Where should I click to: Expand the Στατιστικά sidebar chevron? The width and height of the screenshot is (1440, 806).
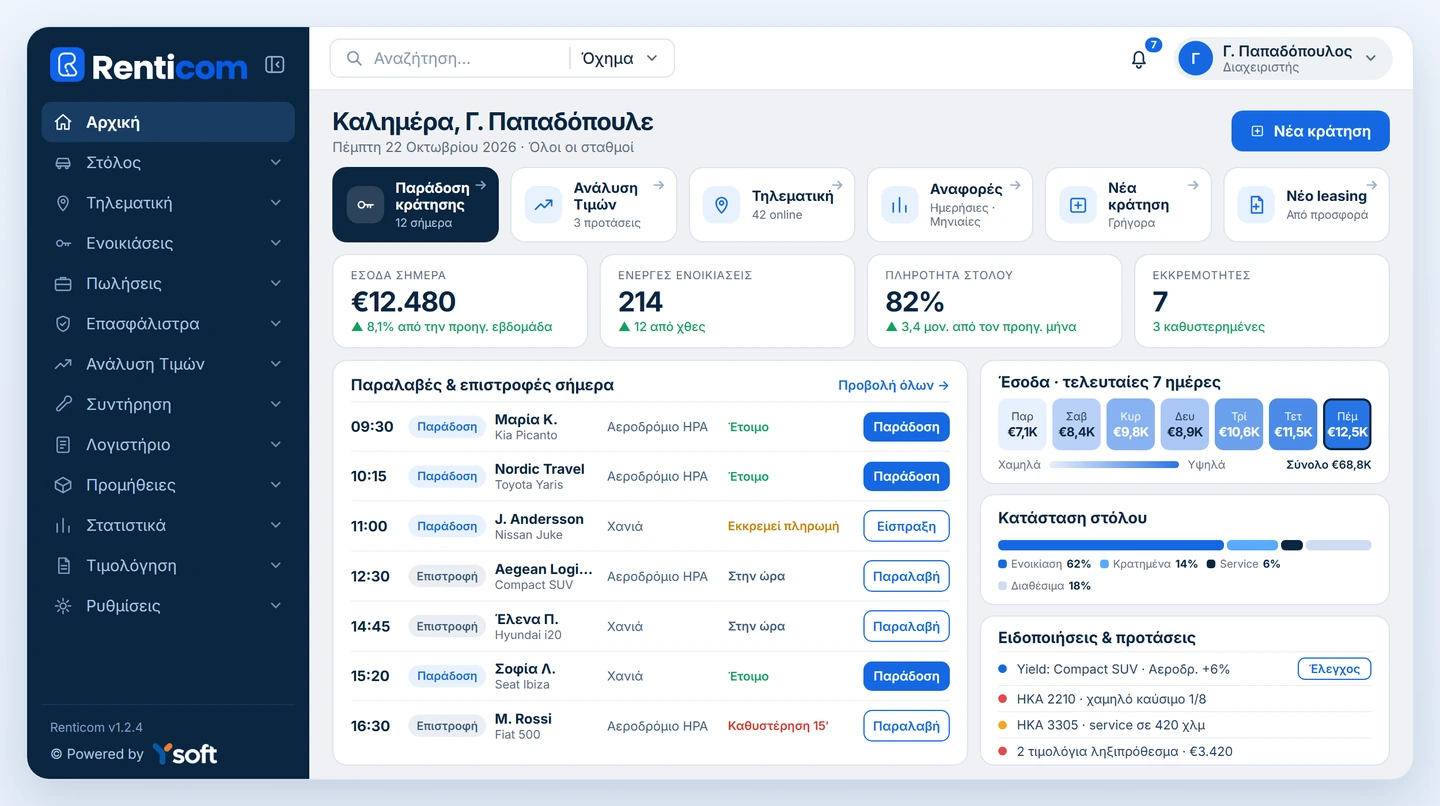[x=275, y=525]
